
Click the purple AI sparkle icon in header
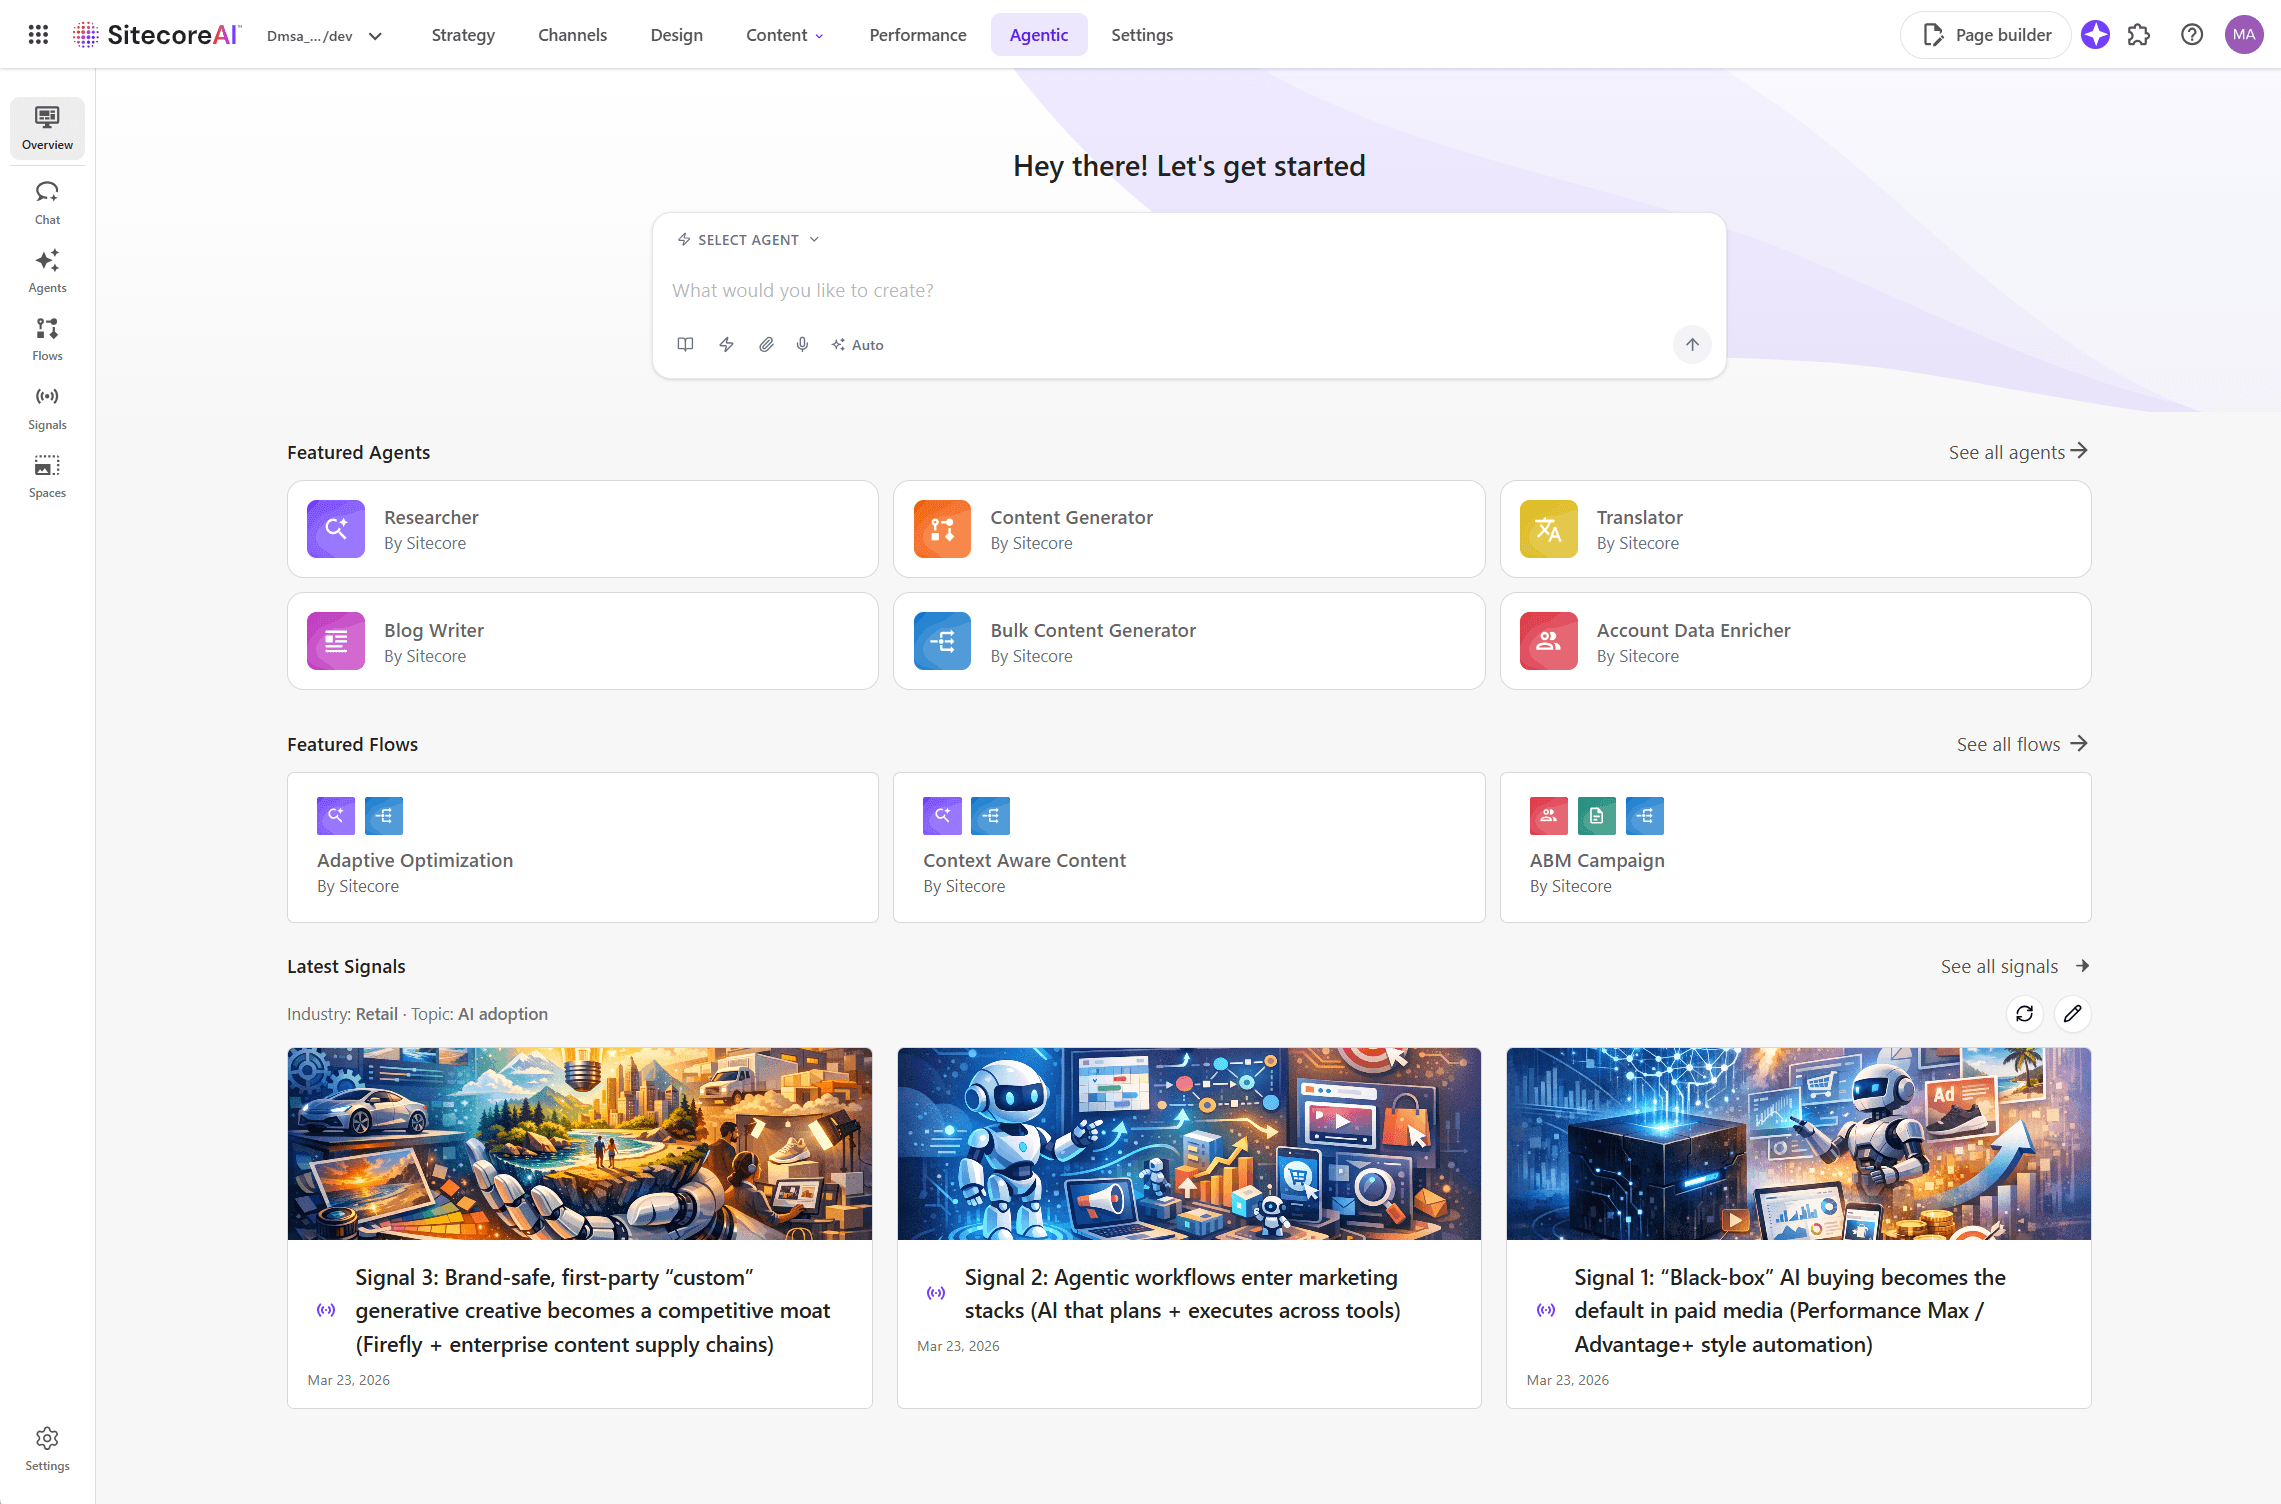pyautogui.click(x=2095, y=35)
